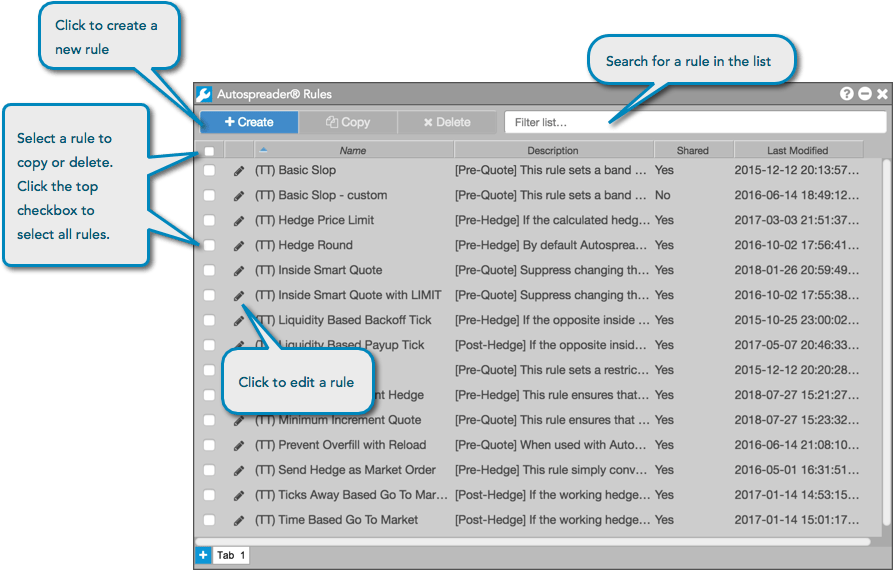Open help via the question mark icon
This screenshot has height=572, width=896.
[847, 94]
